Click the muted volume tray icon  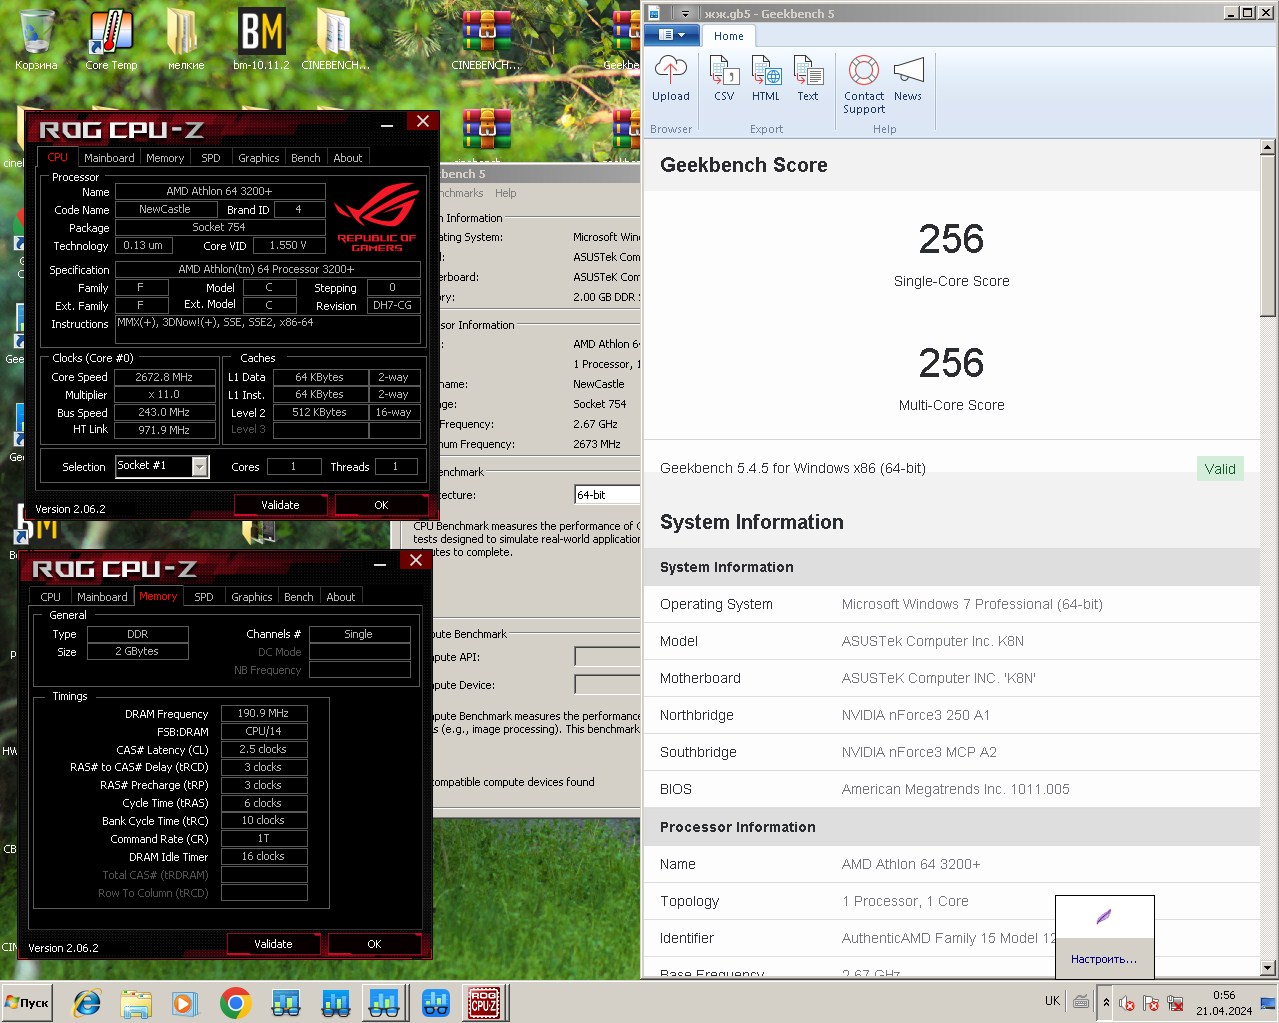click(1126, 1003)
